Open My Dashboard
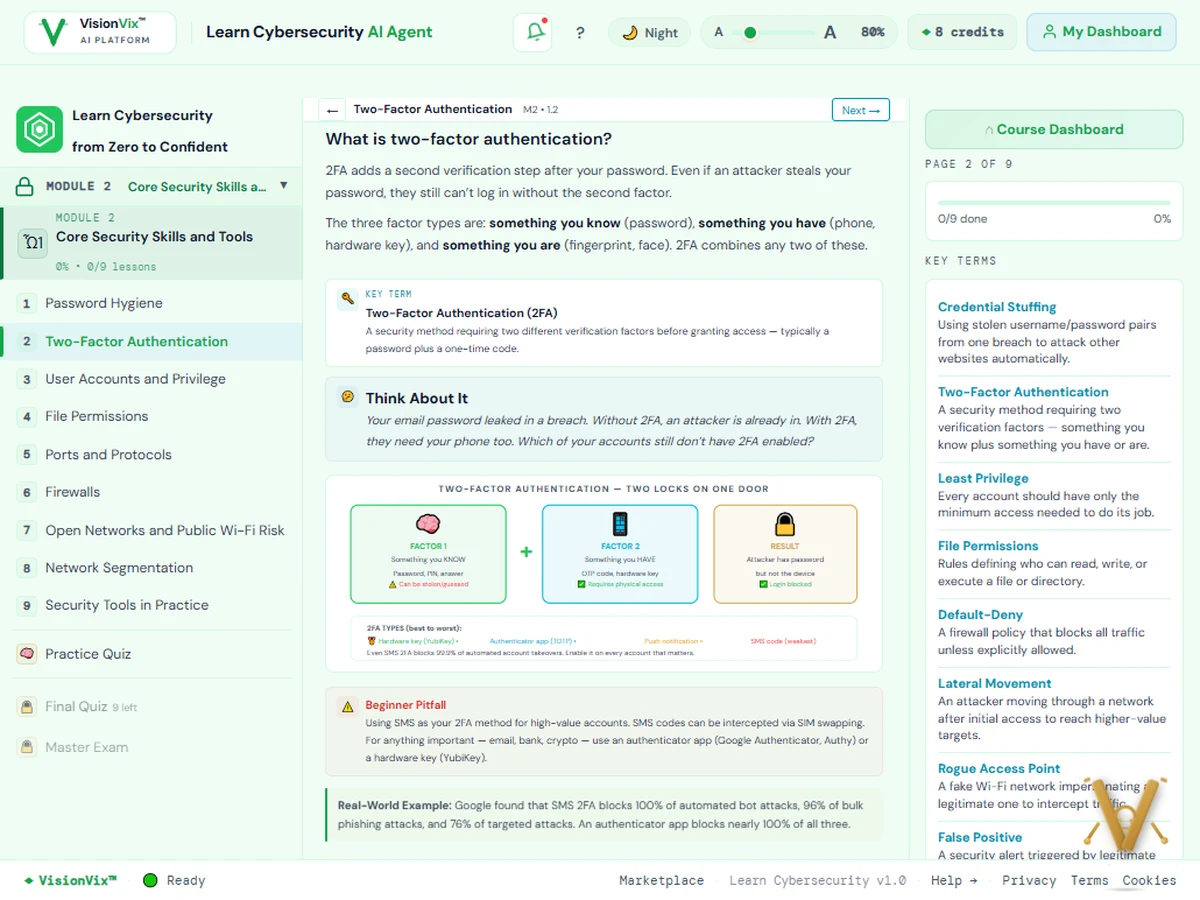Screen dimensions: 1200x900 coord(1101,32)
